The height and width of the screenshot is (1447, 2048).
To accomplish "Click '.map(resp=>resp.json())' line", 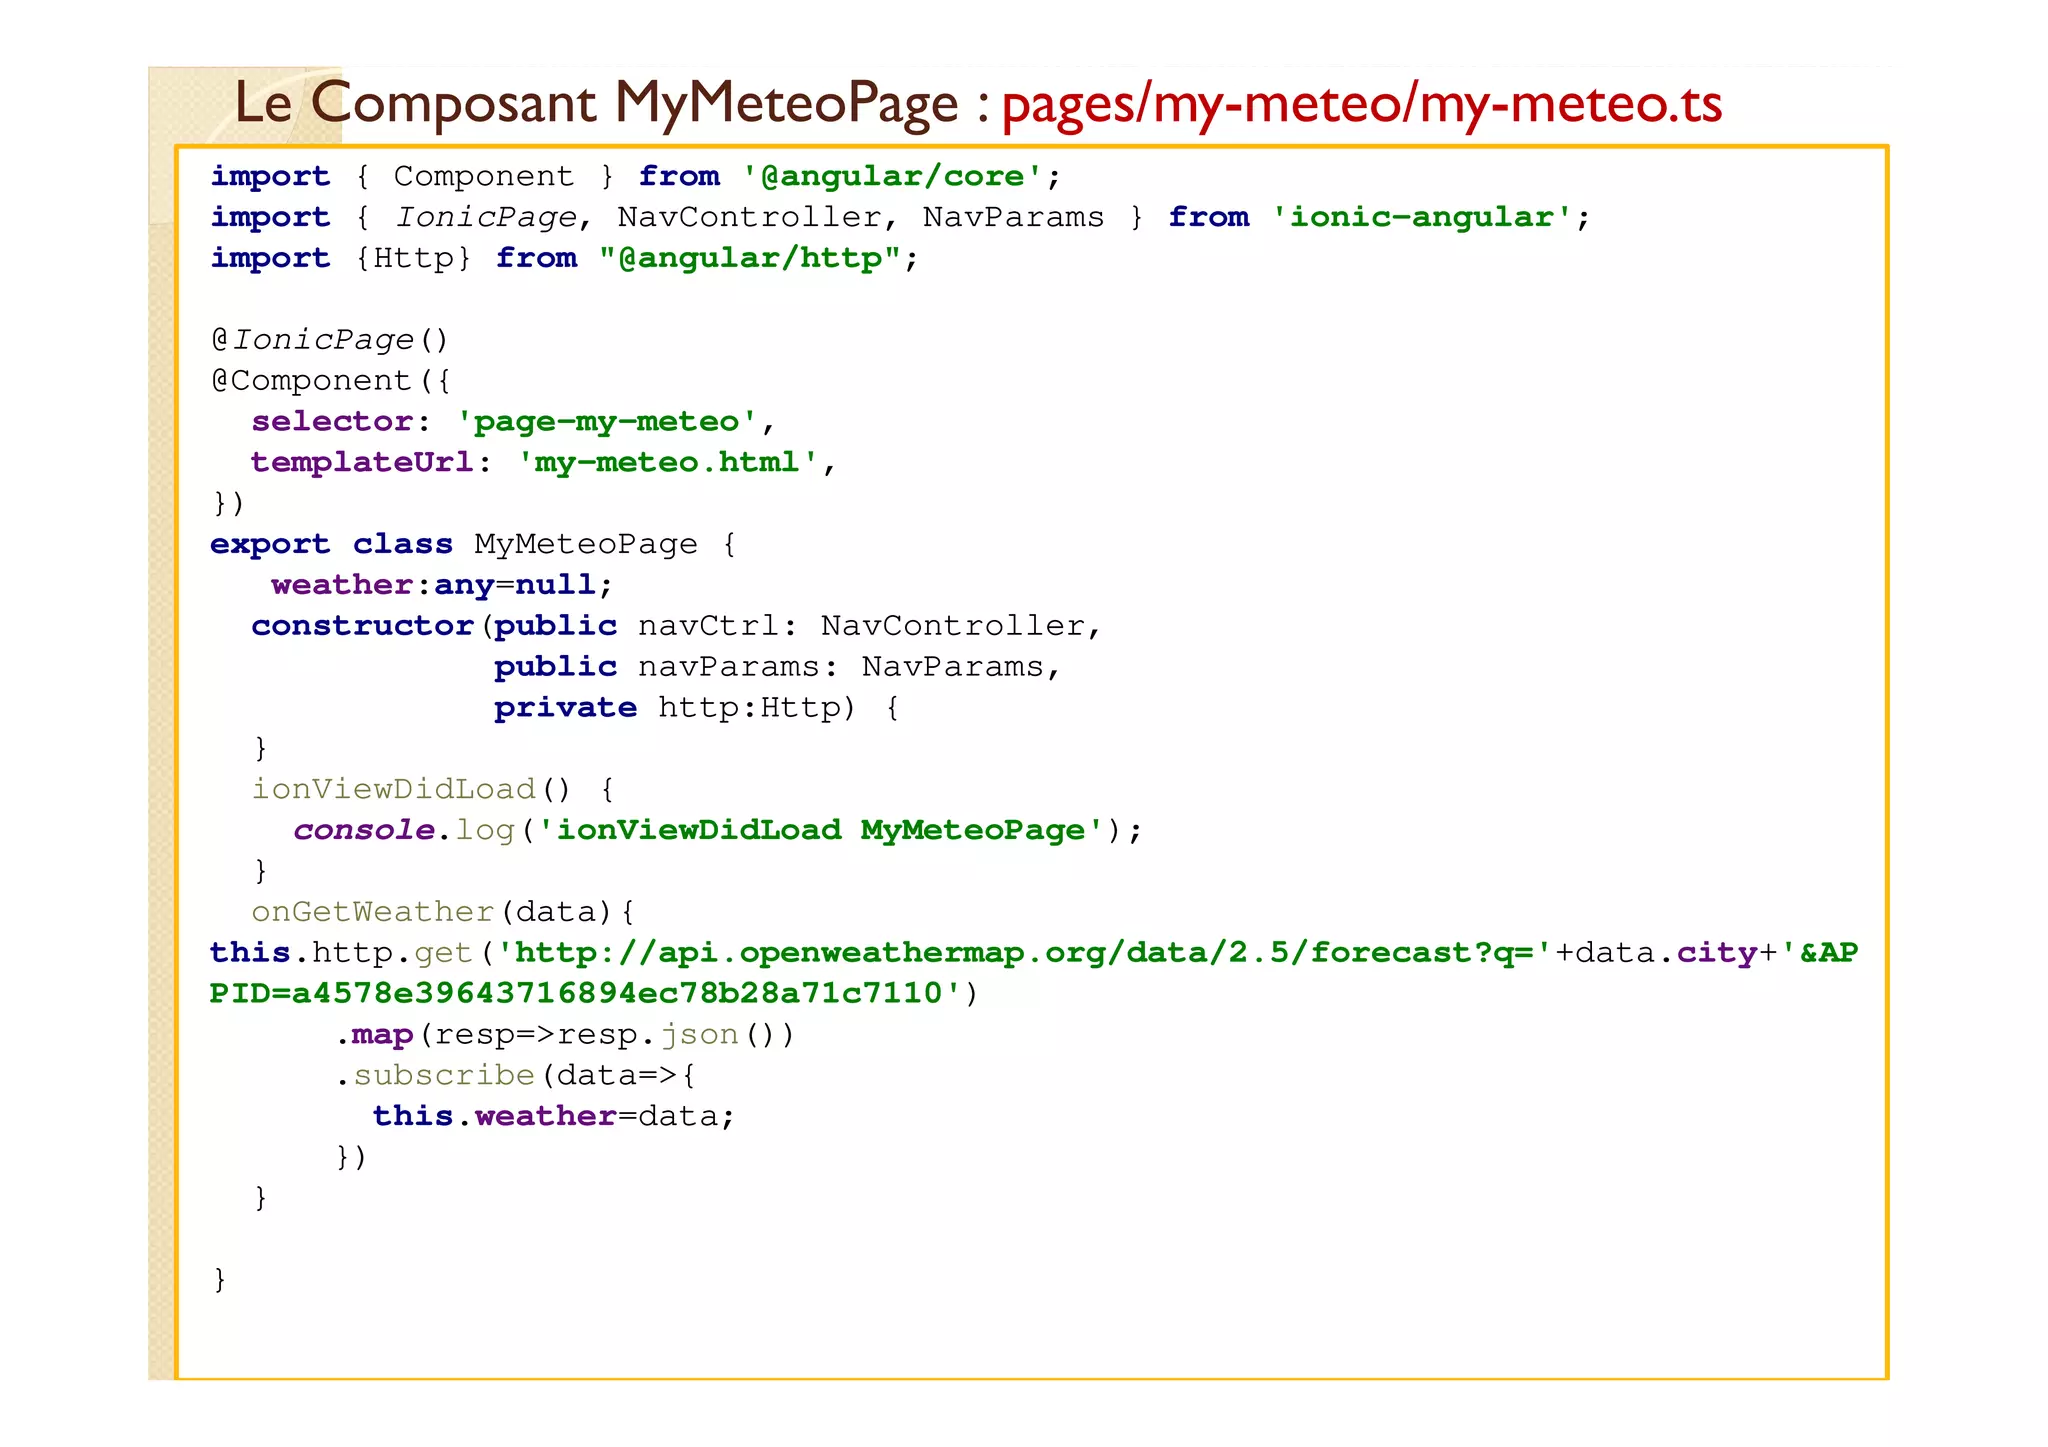I will pos(565,1035).
